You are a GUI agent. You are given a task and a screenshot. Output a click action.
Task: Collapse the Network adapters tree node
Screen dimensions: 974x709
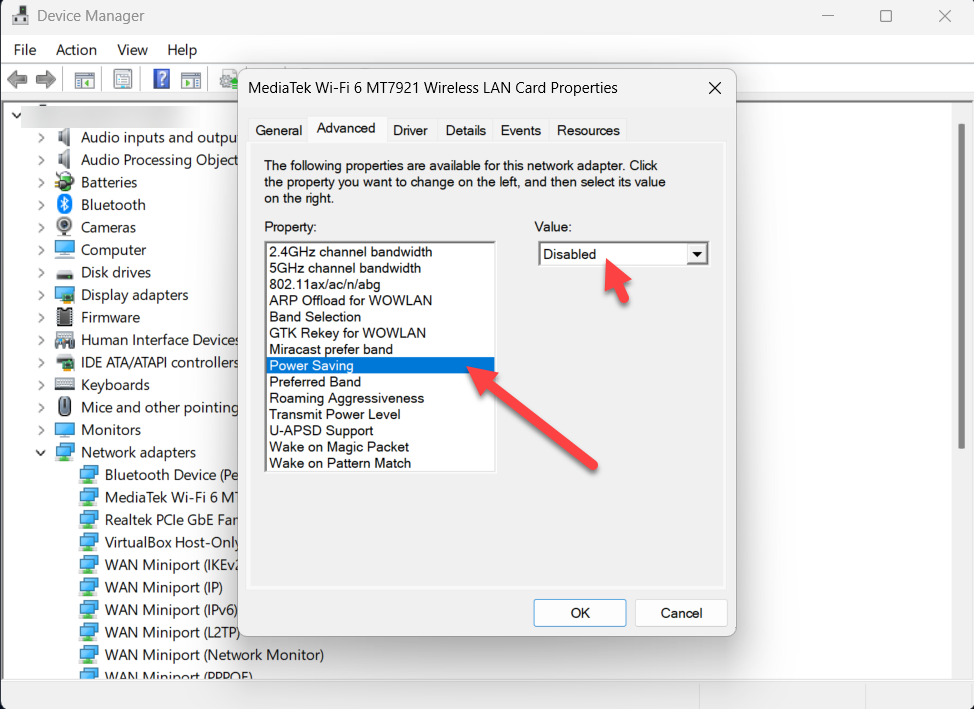pos(41,452)
